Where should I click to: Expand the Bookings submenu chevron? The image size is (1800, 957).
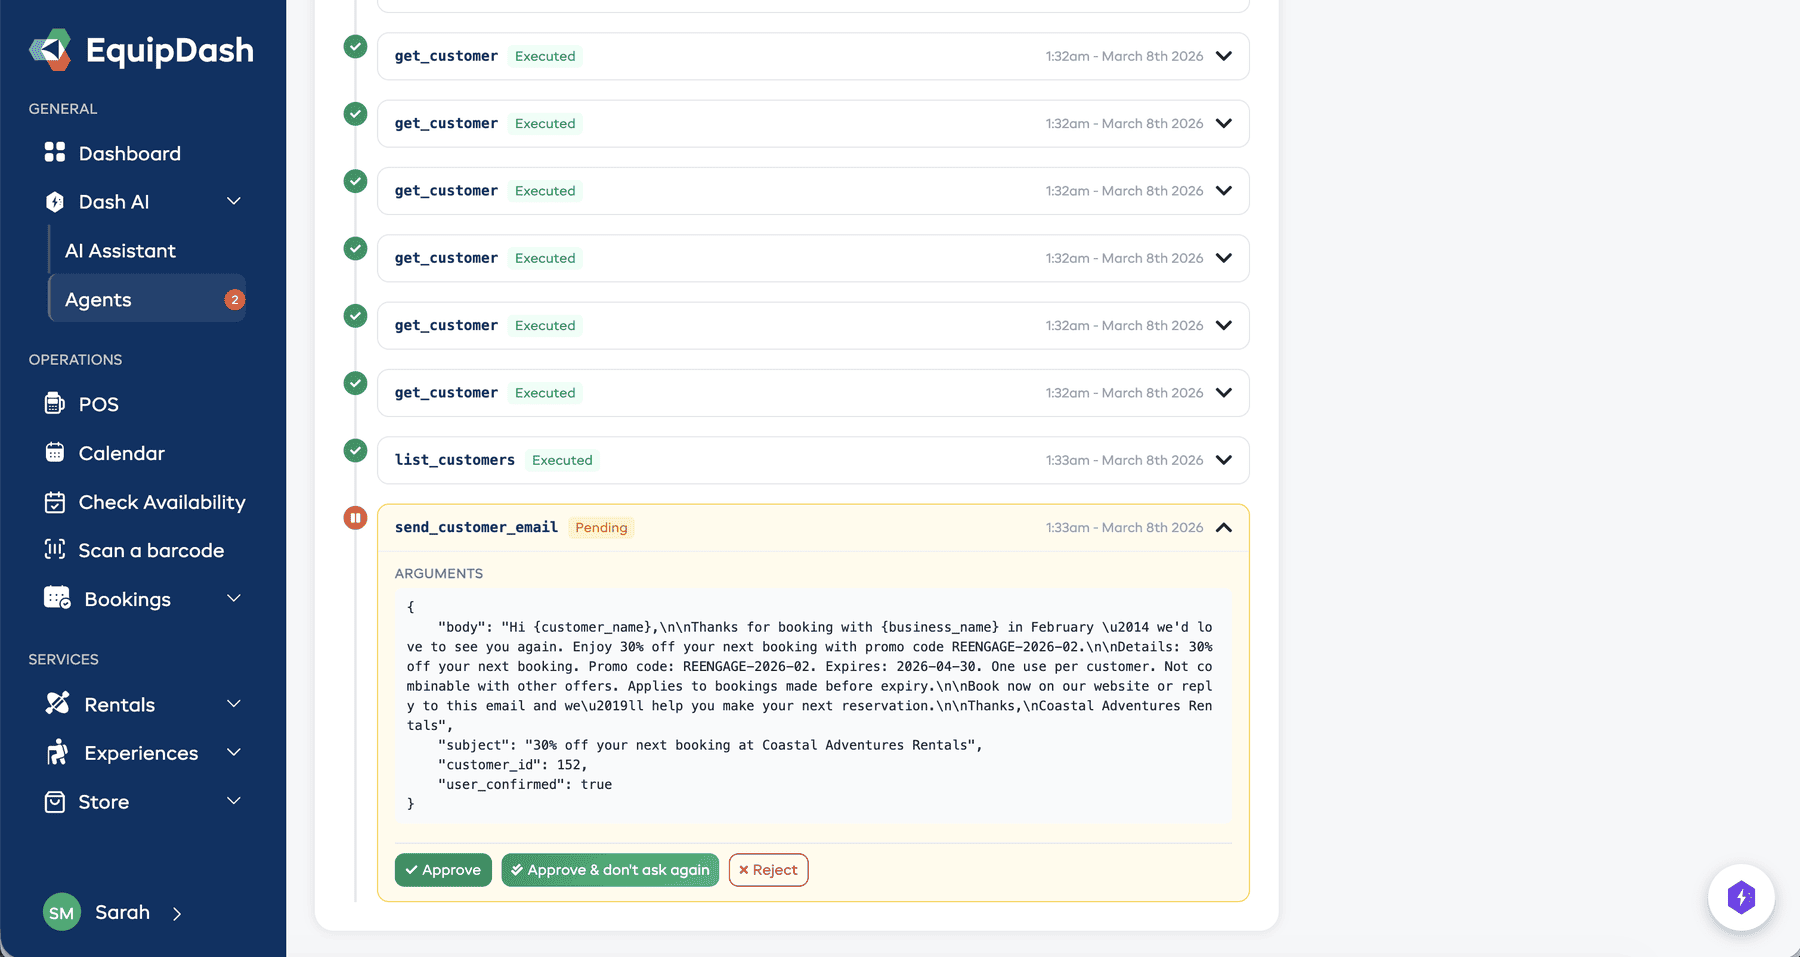233,598
